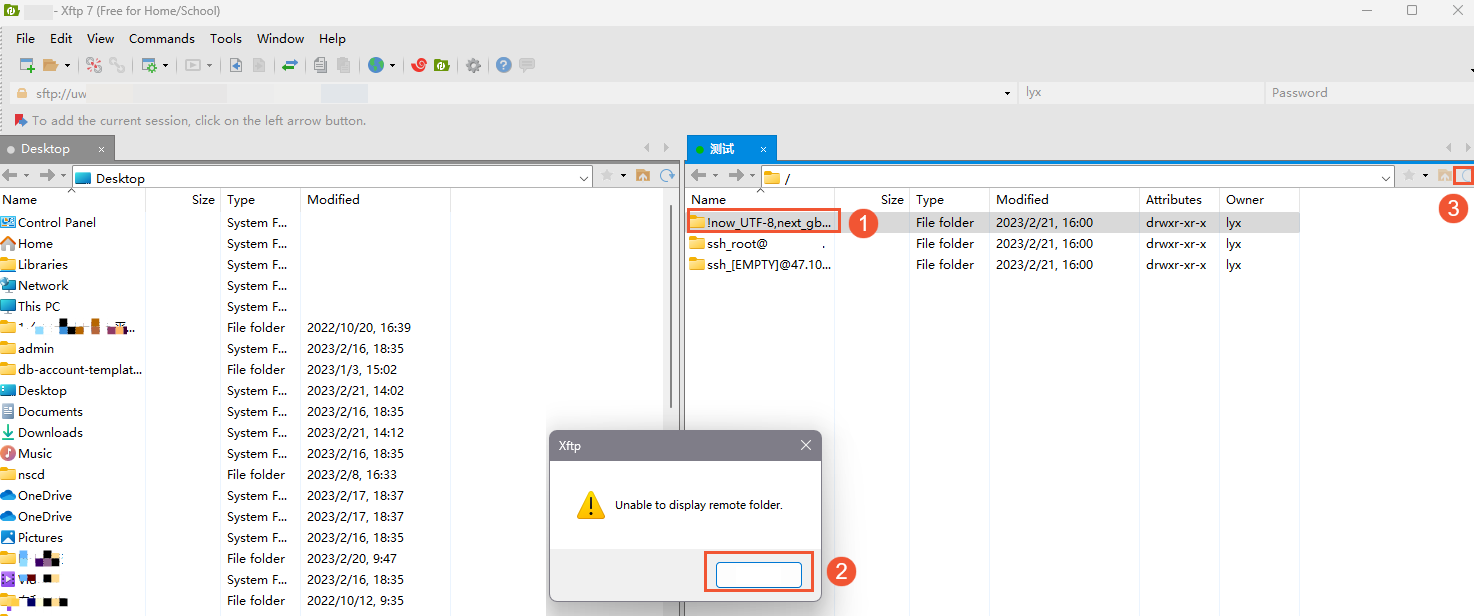Close the Xftp warning dialog
The width and height of the screenshot is (1474, 616).
805,445
